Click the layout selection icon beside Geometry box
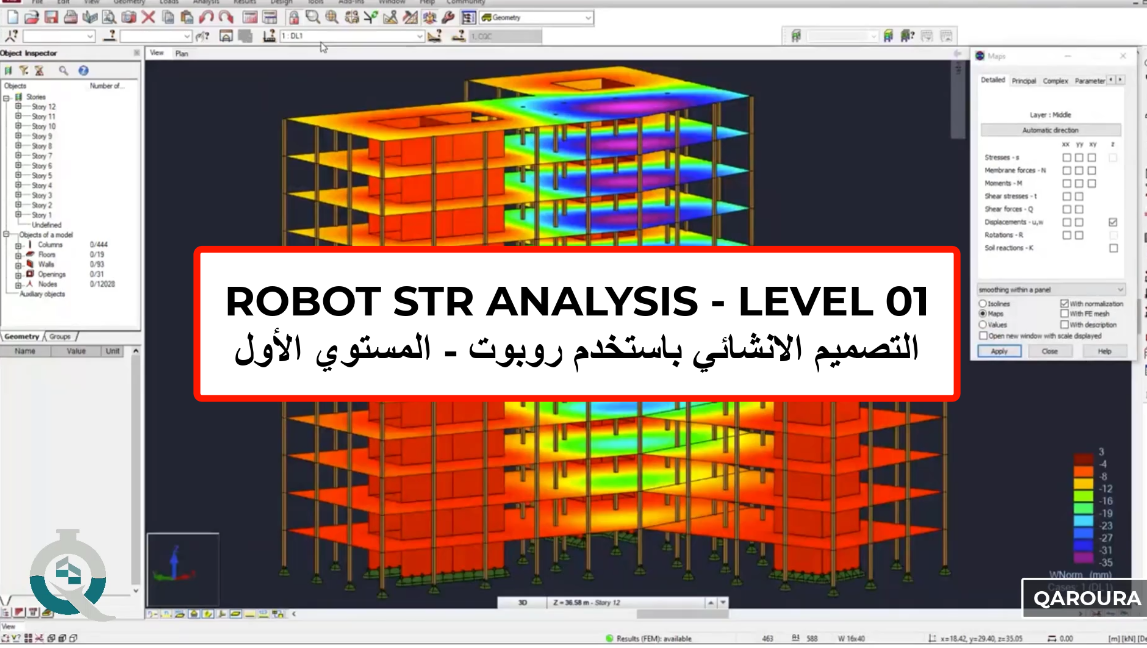This screenshot has height=648, width=1147. pos(468,18)
